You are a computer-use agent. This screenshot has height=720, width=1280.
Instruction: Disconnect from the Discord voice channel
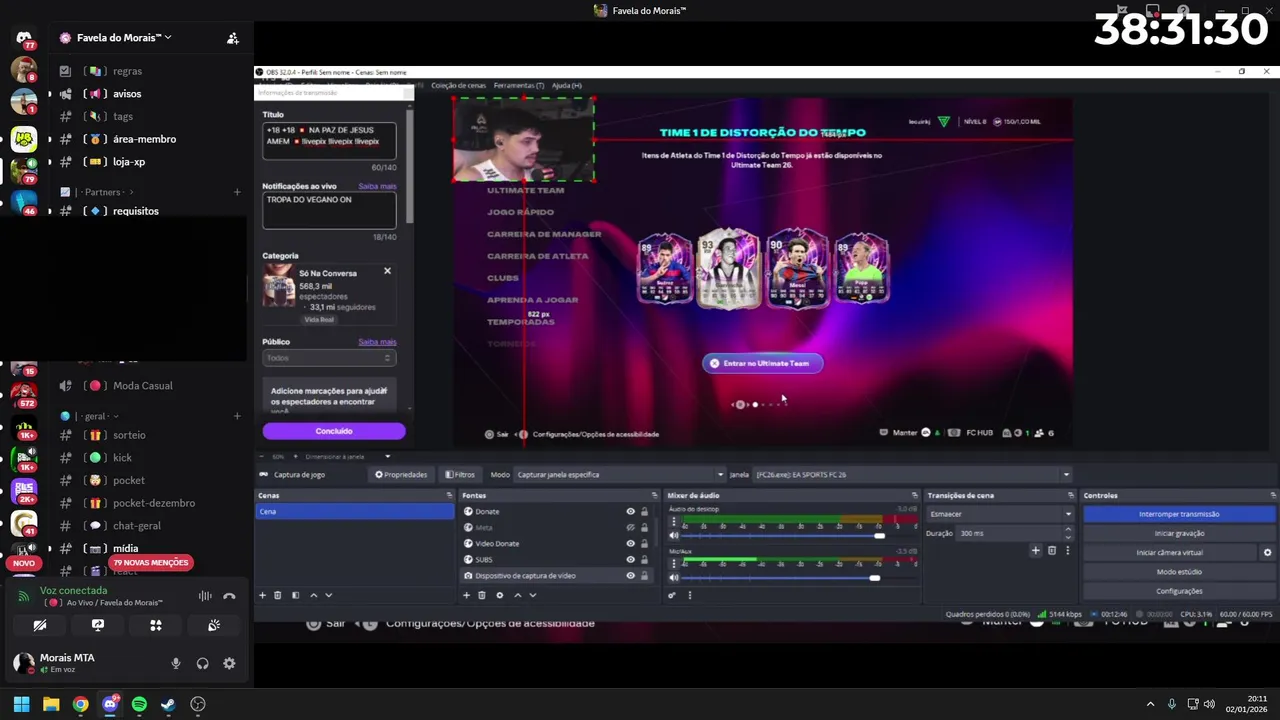pos(229,596)
